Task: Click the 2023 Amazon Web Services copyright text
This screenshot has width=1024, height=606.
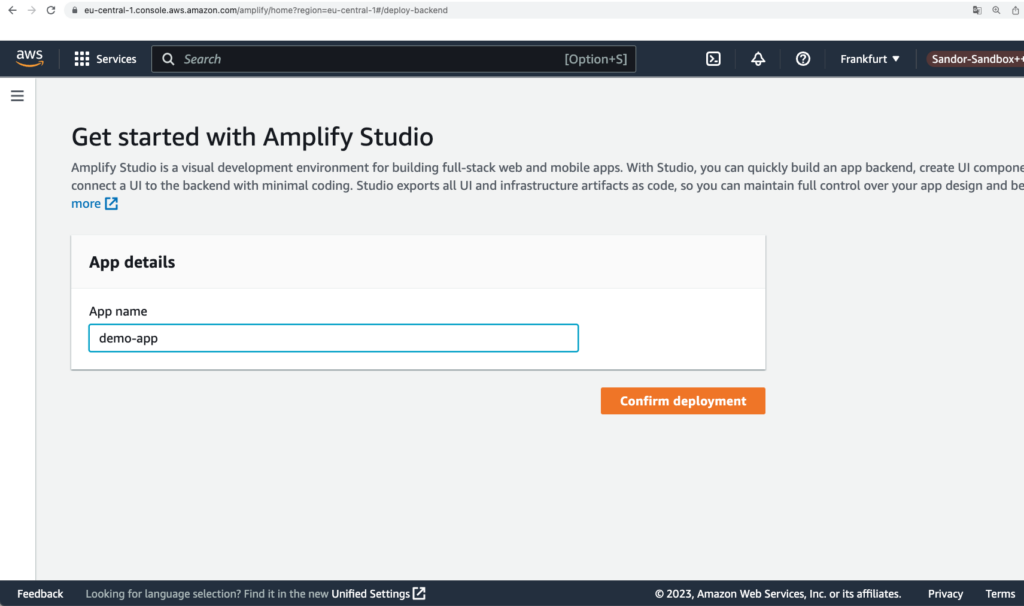Action: coord(778,594)
